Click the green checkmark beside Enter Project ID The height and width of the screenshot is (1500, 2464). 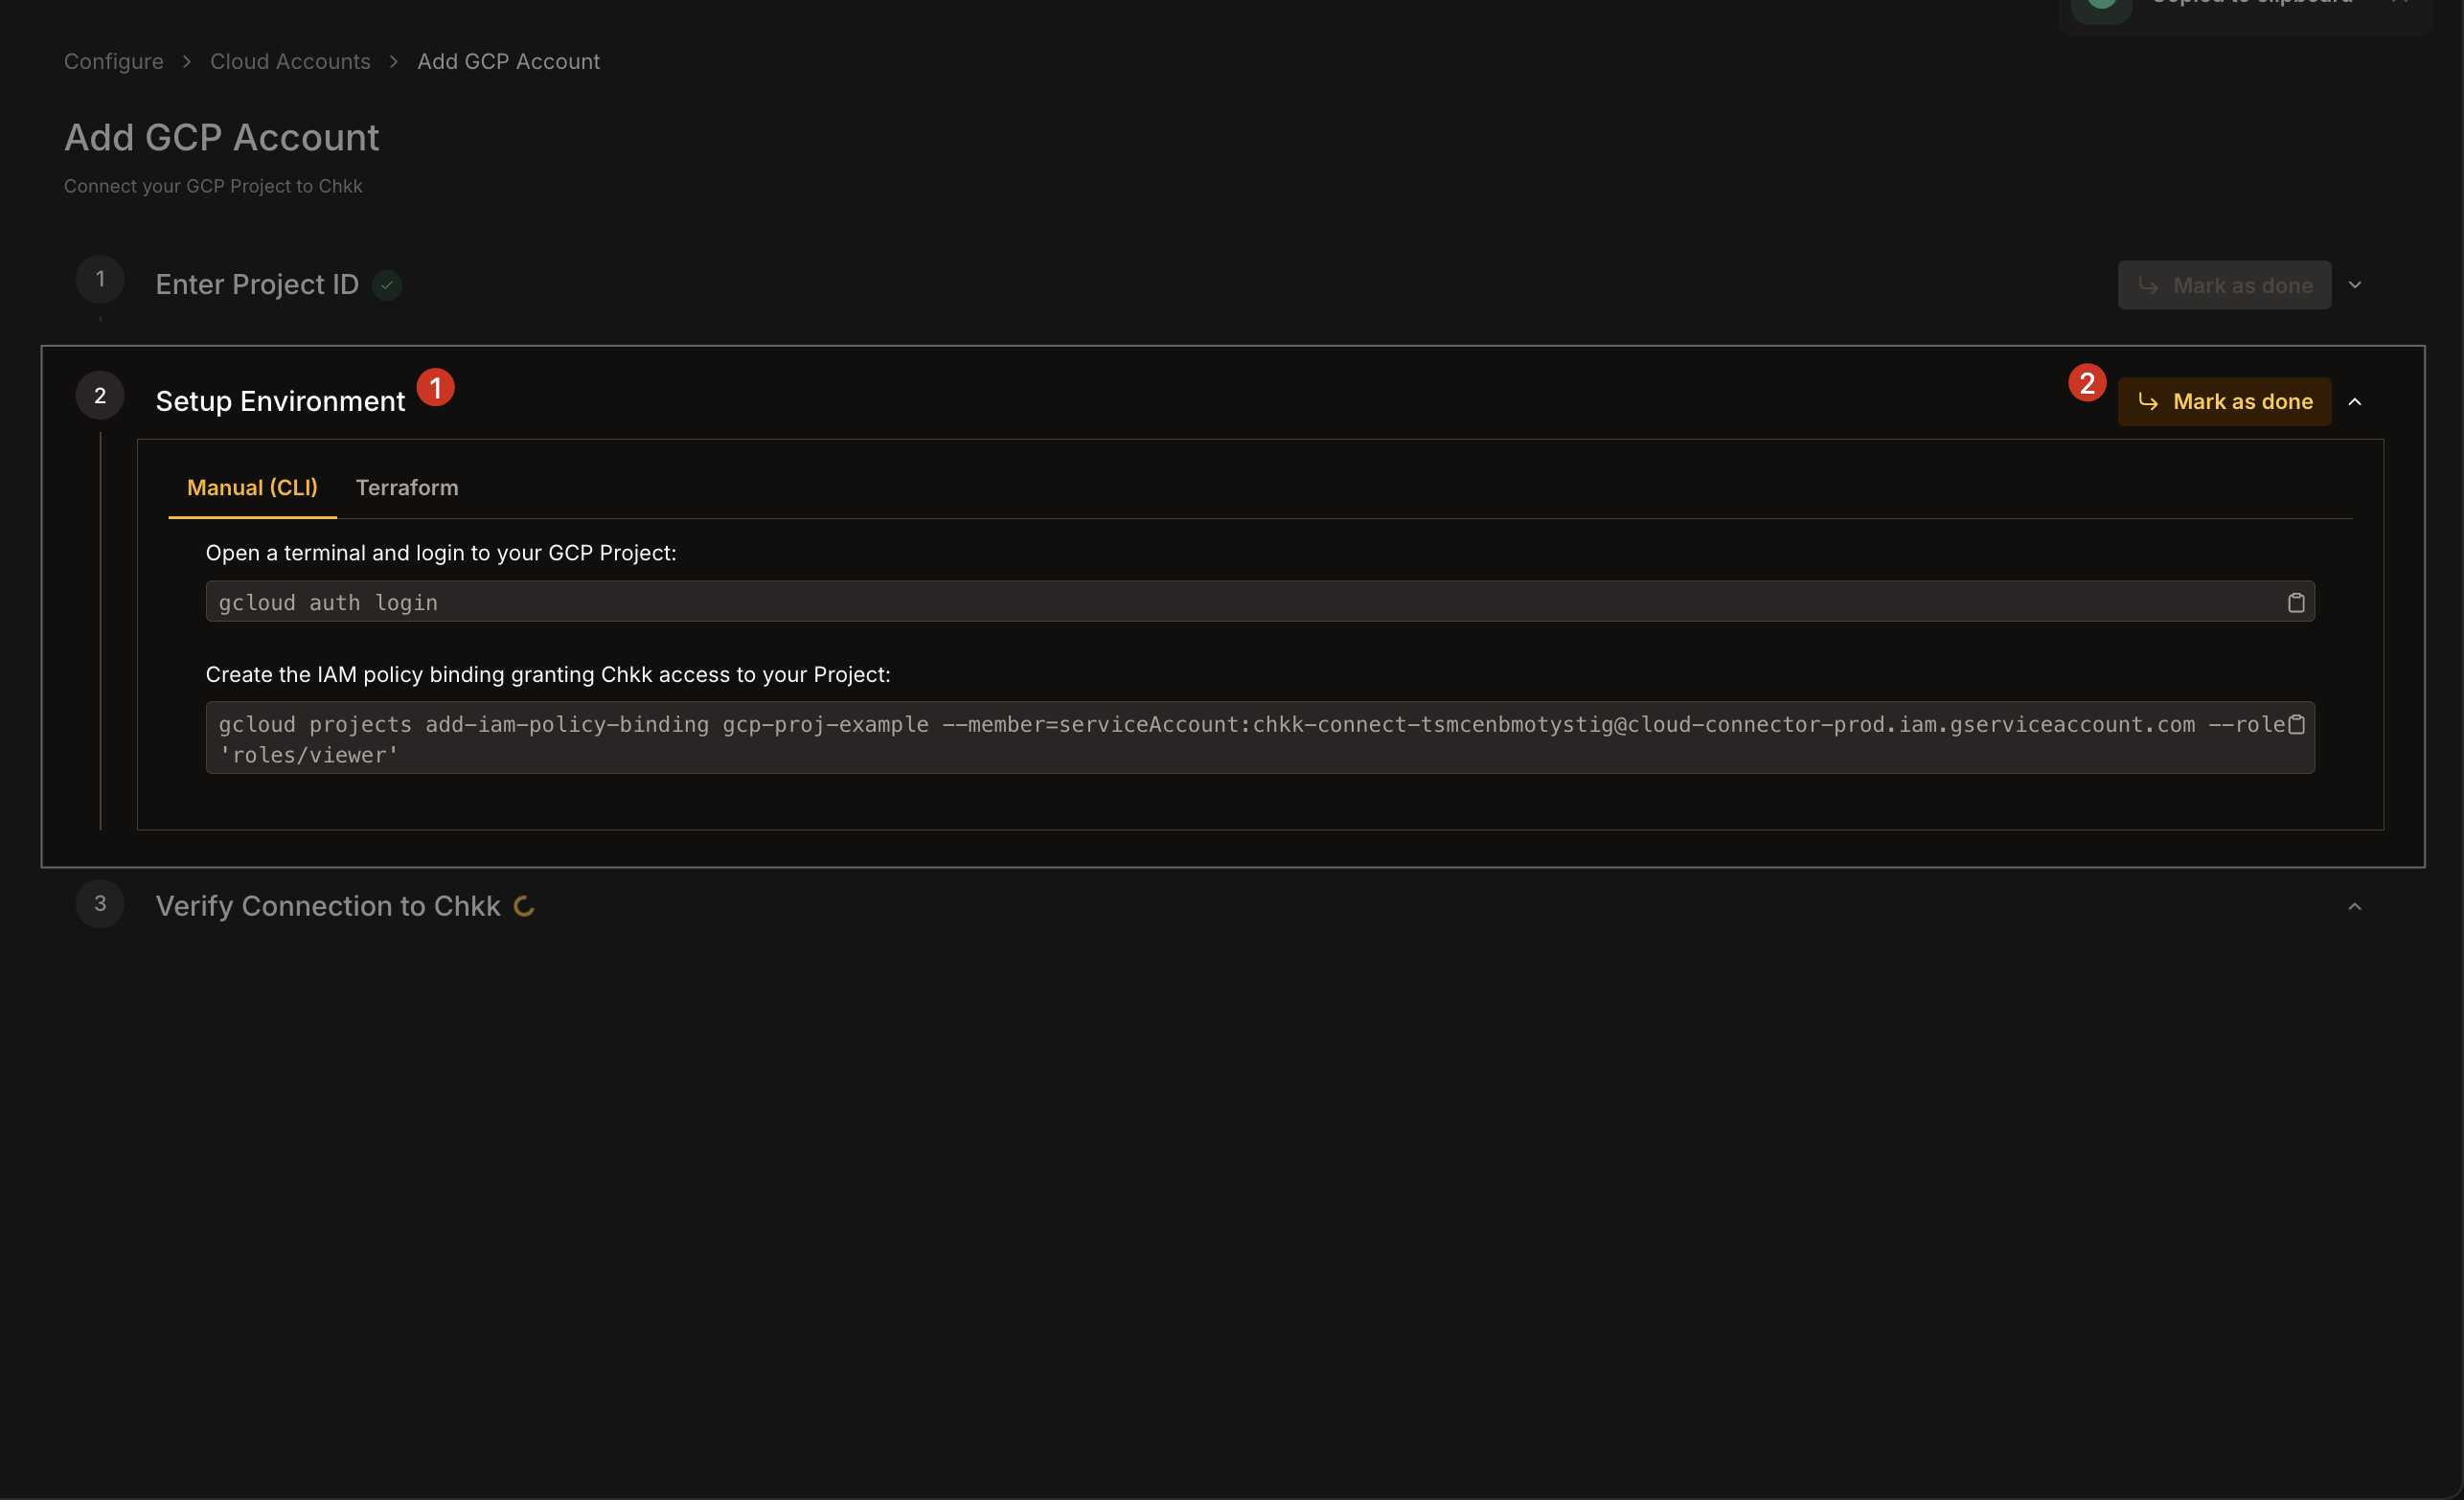click(387, 284)
